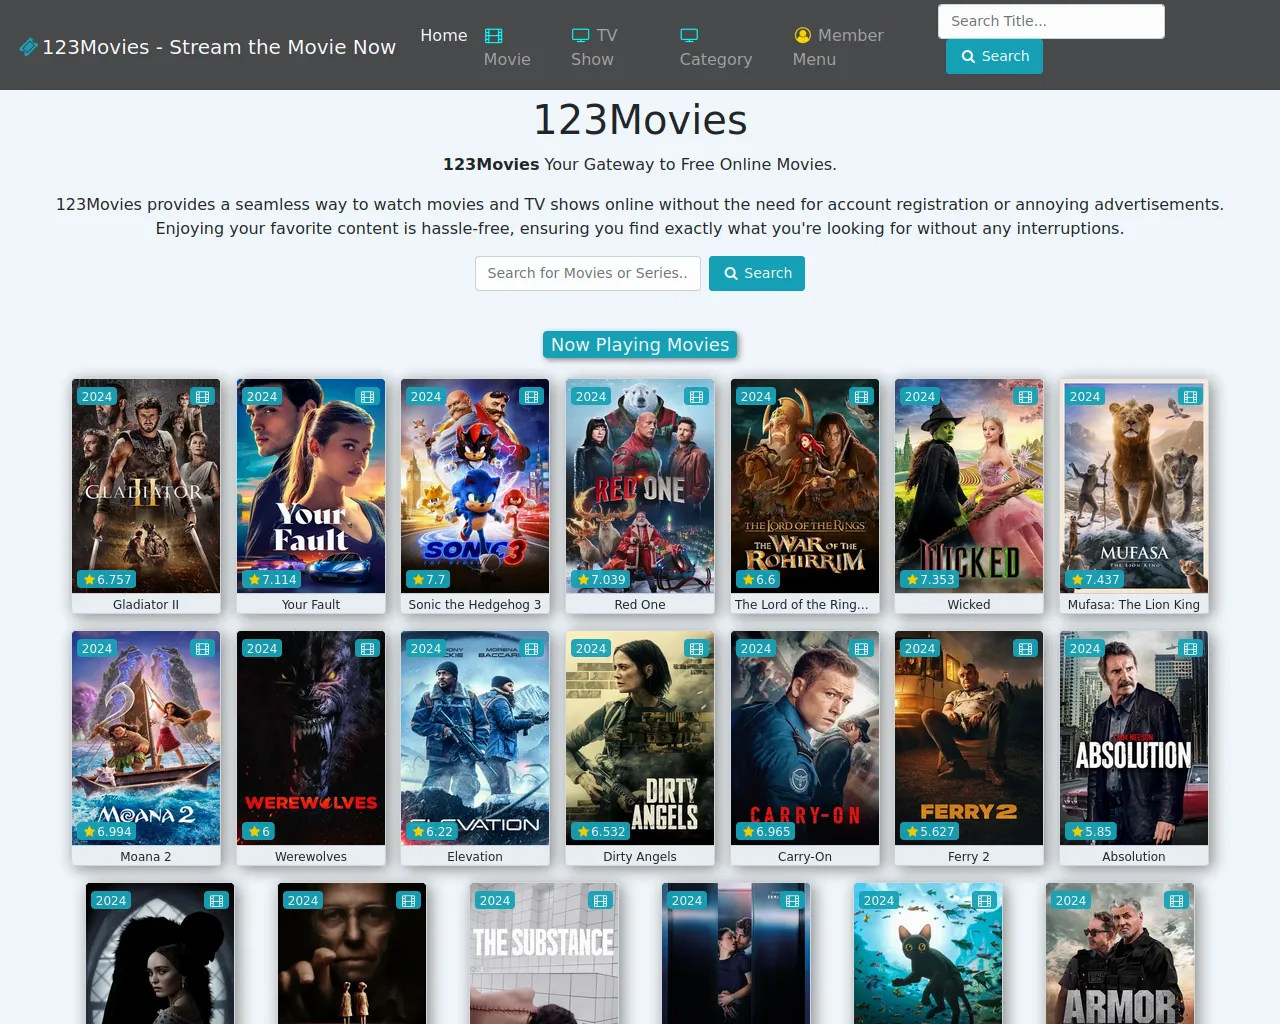
Task: Click the film icon on Gladiator II poster
Action: (x=203, y=397)
